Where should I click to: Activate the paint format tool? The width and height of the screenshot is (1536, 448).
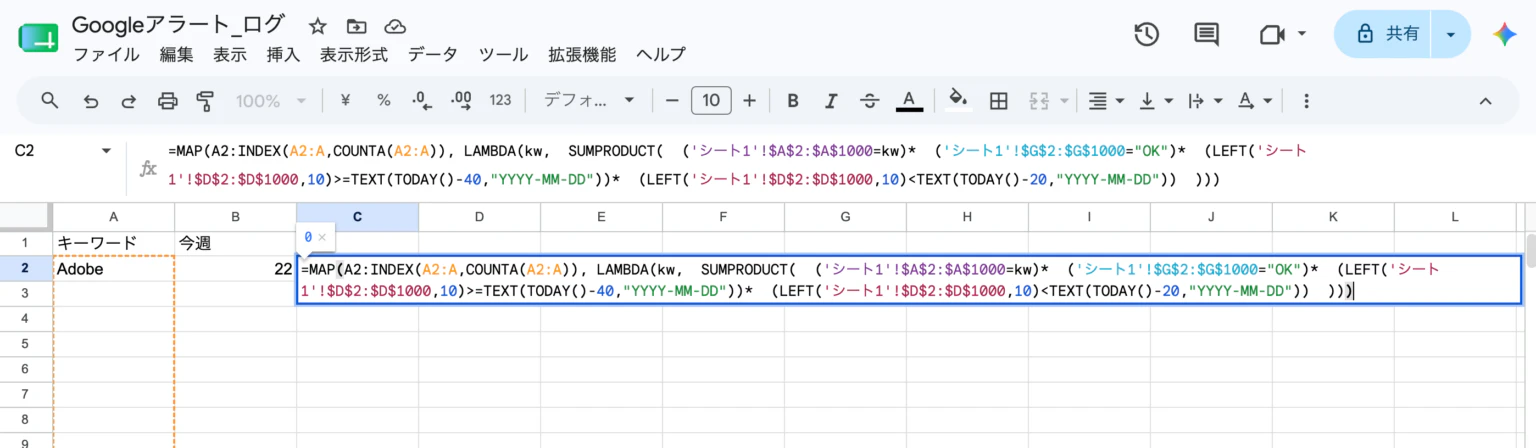(x=206, y=100)
